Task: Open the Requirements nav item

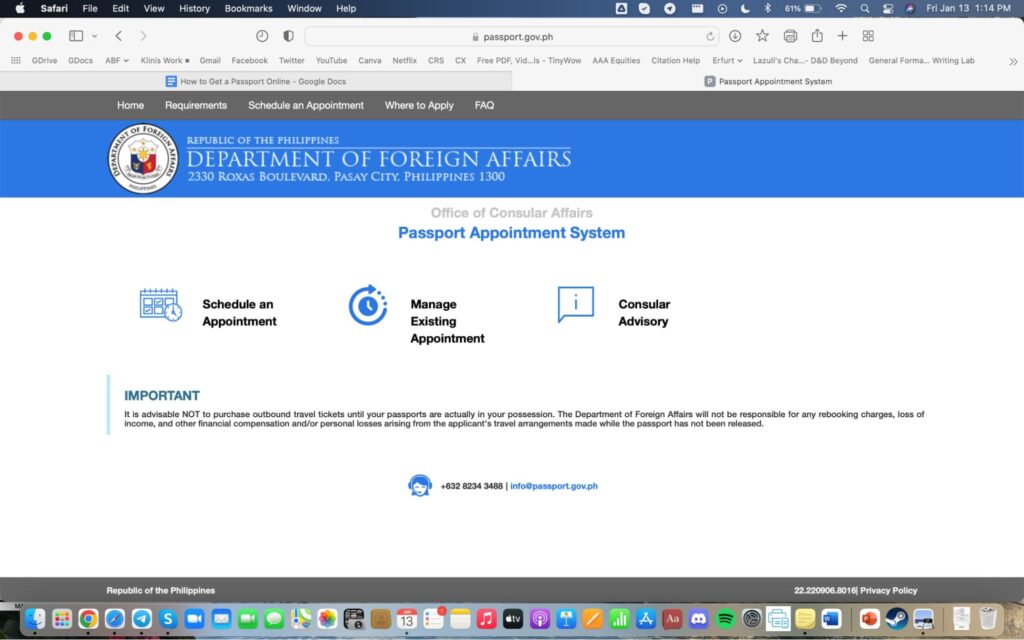Action: (x=196, y=105)
